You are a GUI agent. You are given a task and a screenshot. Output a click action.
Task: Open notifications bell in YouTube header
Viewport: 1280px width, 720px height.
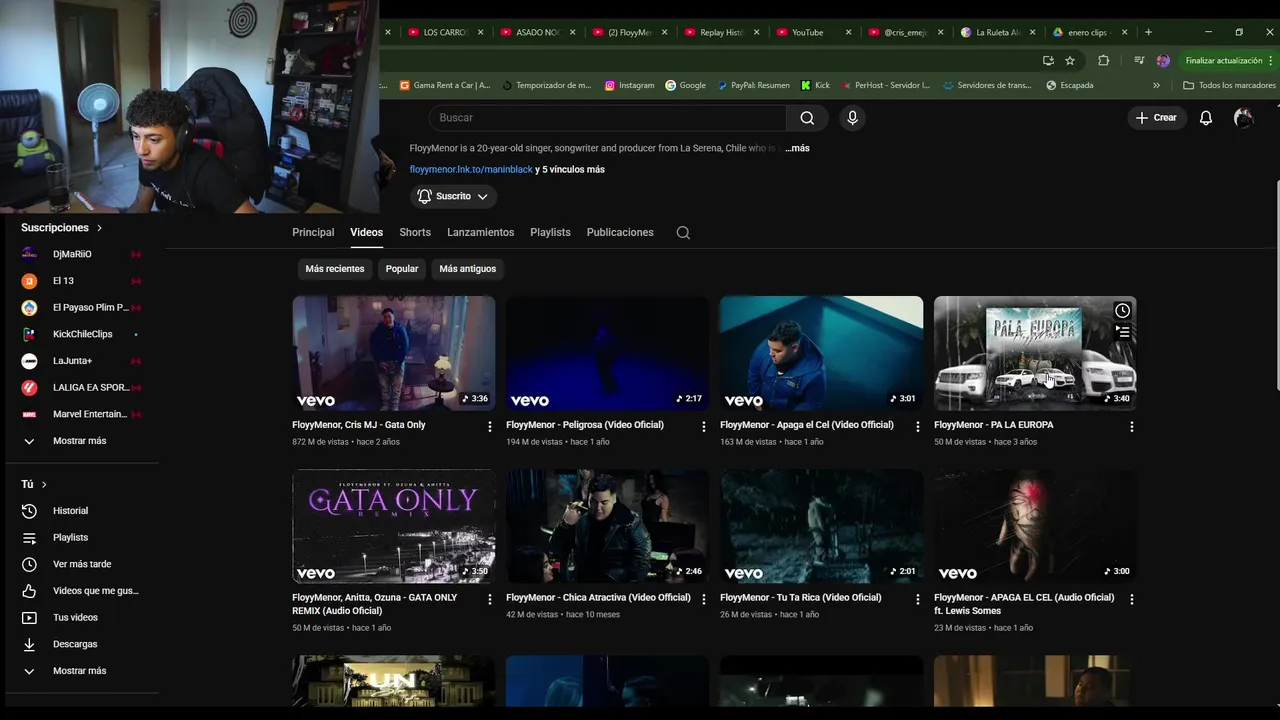1206,118
